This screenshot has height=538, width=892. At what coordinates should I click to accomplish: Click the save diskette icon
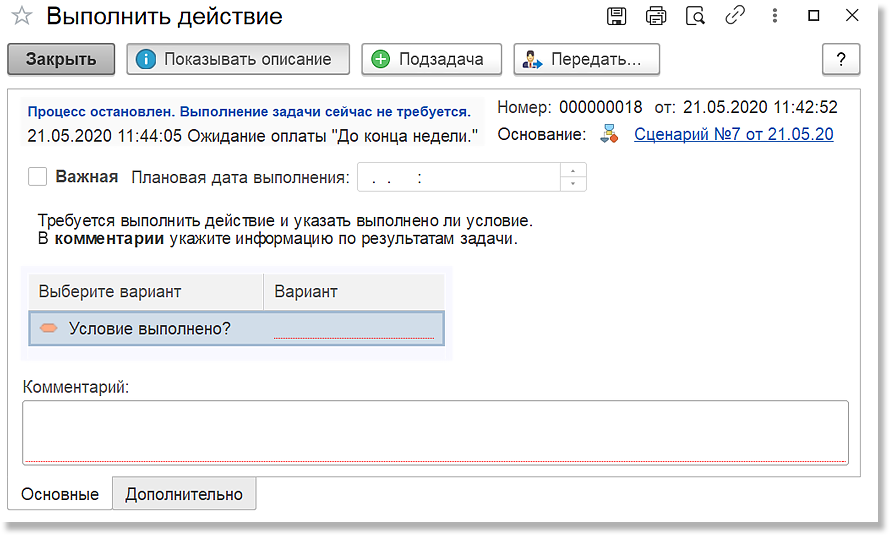click(x=616, y=16)
